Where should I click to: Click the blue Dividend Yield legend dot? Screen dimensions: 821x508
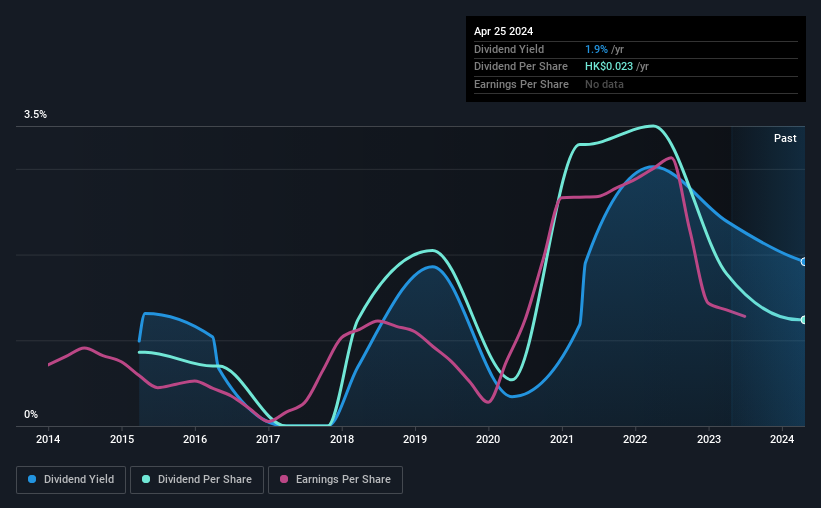32,479
